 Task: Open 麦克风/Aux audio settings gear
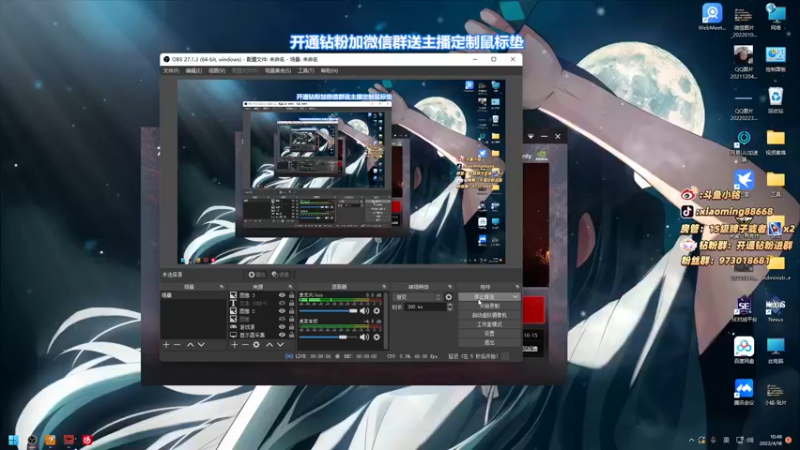point(377,310)
